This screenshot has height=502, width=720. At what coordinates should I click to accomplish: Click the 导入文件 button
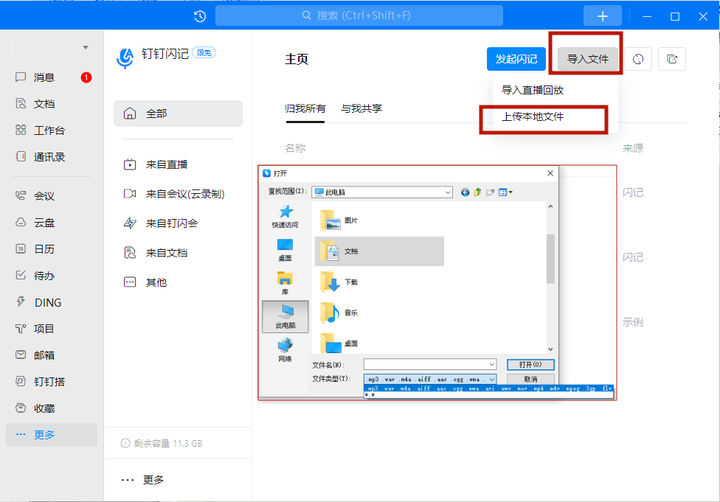click(x=588, y=59)
